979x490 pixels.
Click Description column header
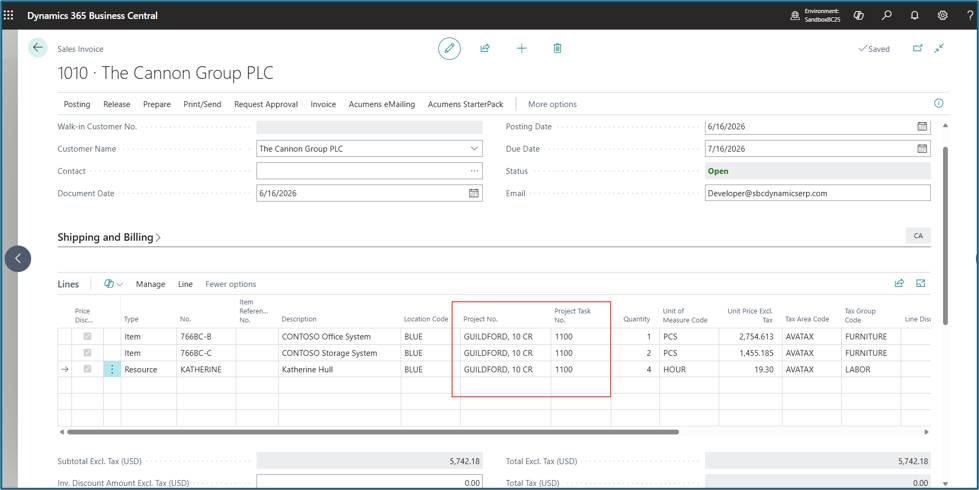coord(299,319)
